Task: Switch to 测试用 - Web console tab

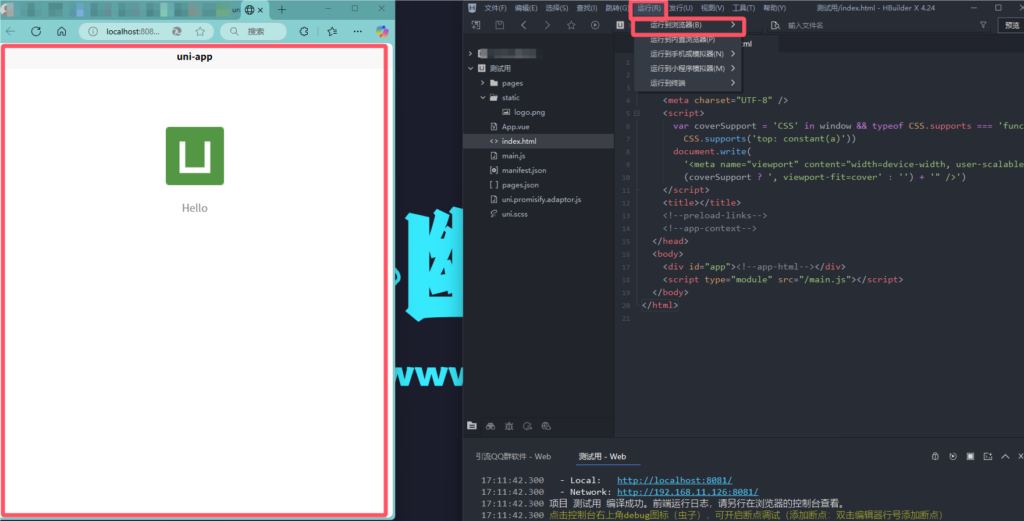Action: pyautogui.click(x=602, y=456)
